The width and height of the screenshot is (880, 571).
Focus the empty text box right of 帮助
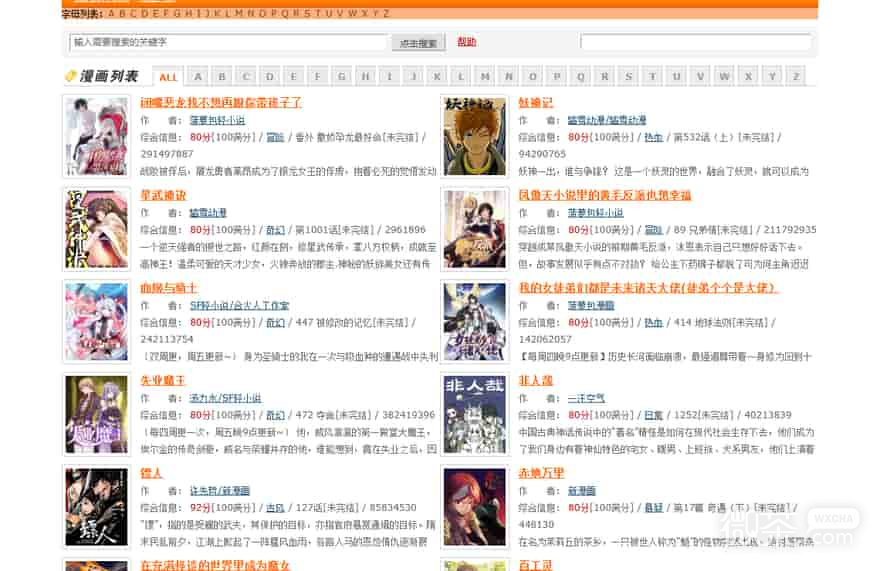(x=696, y=42)
